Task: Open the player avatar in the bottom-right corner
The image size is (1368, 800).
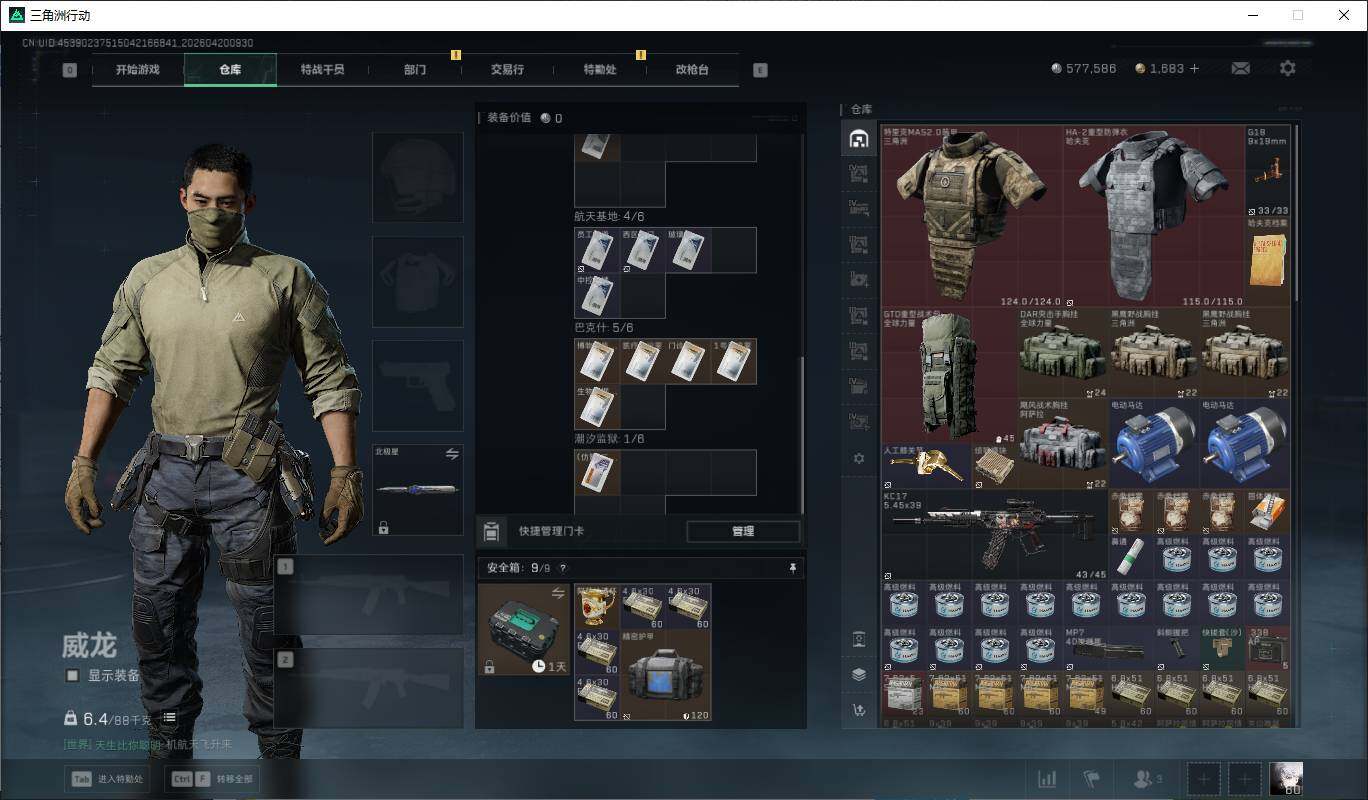Action: tap(1285, 778)
